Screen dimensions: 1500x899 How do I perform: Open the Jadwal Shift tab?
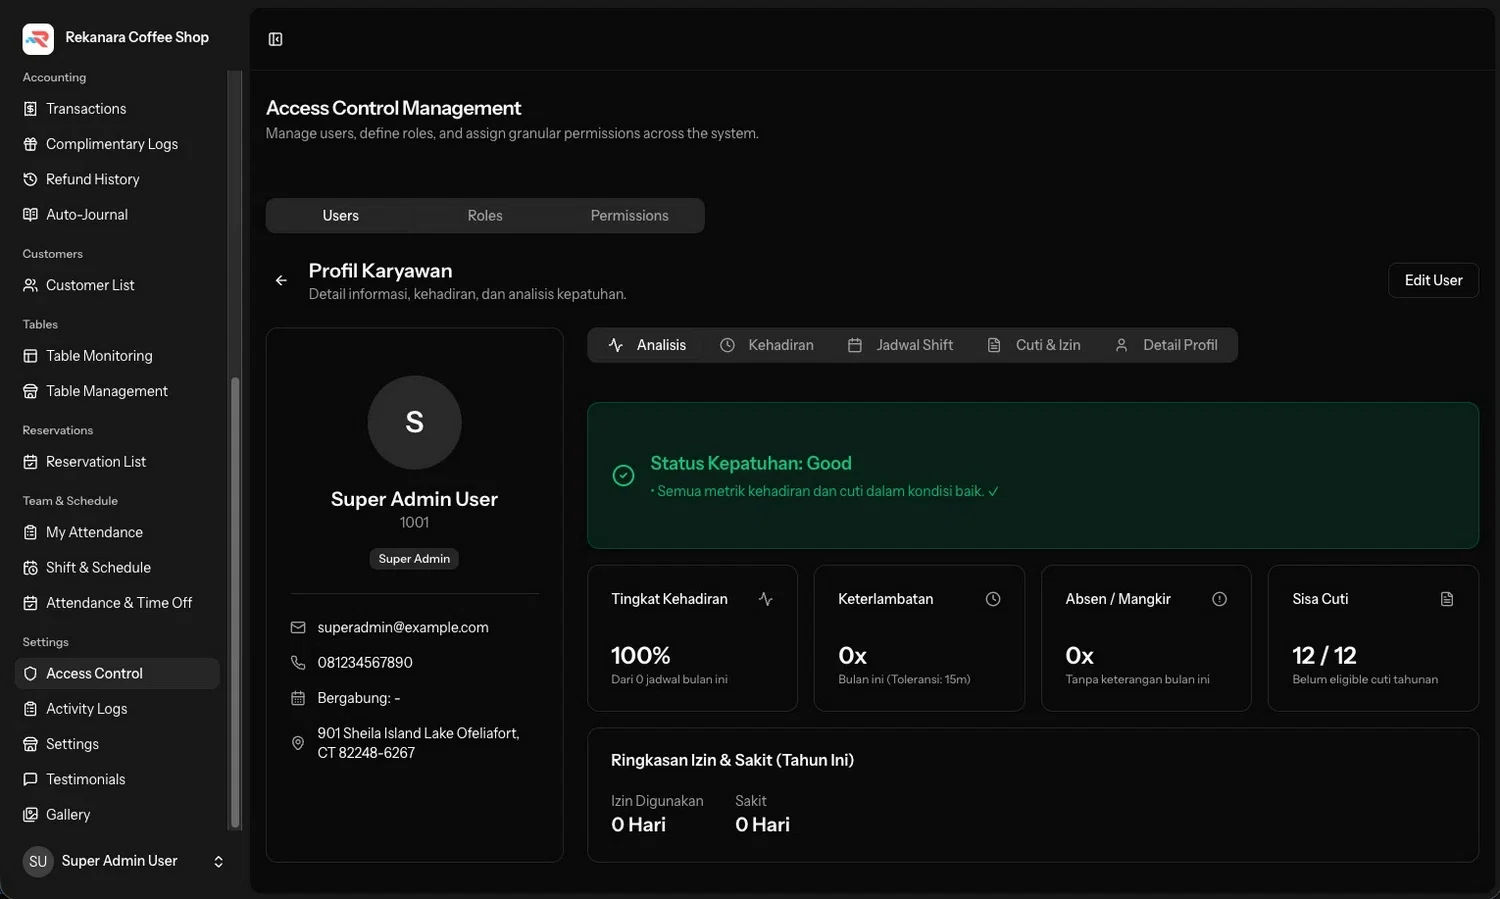pyautogui.click(x=900, y=345)
